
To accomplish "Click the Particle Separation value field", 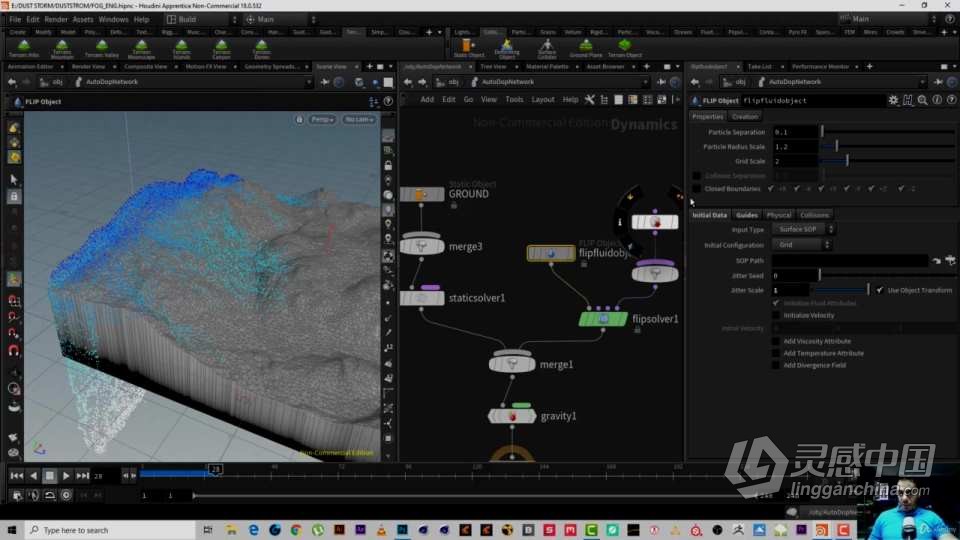I will [x=795, y=132].
